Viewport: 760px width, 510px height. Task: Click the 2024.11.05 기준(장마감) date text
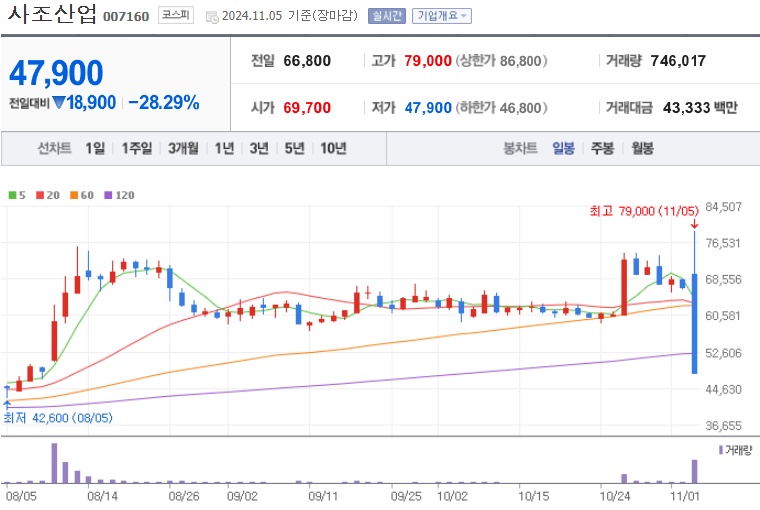click(x=289, y=16)
